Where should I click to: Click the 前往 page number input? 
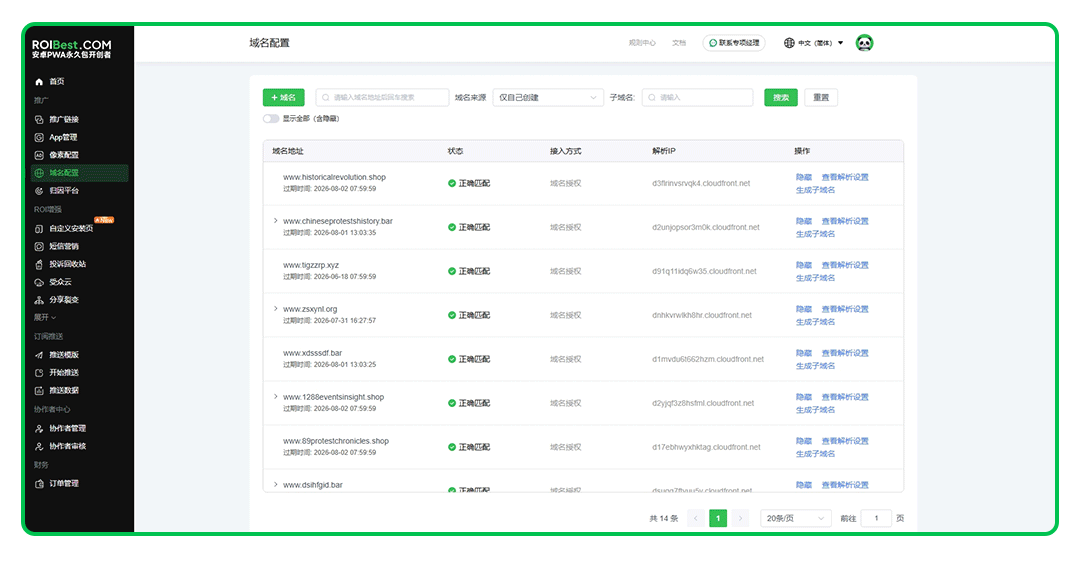click(x=876, y=518)
